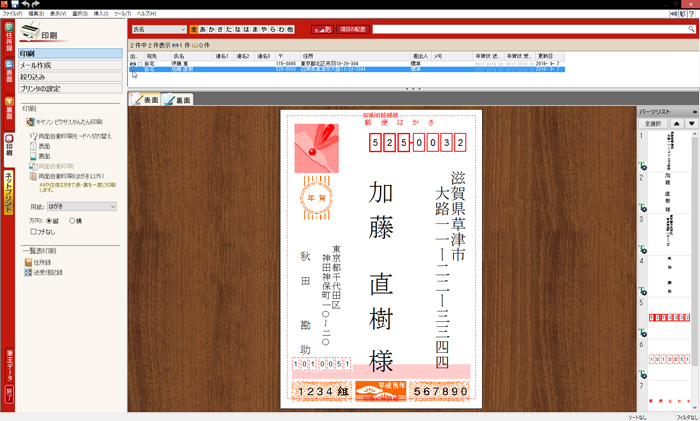
Task: Click the duplex auto-print mode switch icon
Action: click(x=33, y=135)
